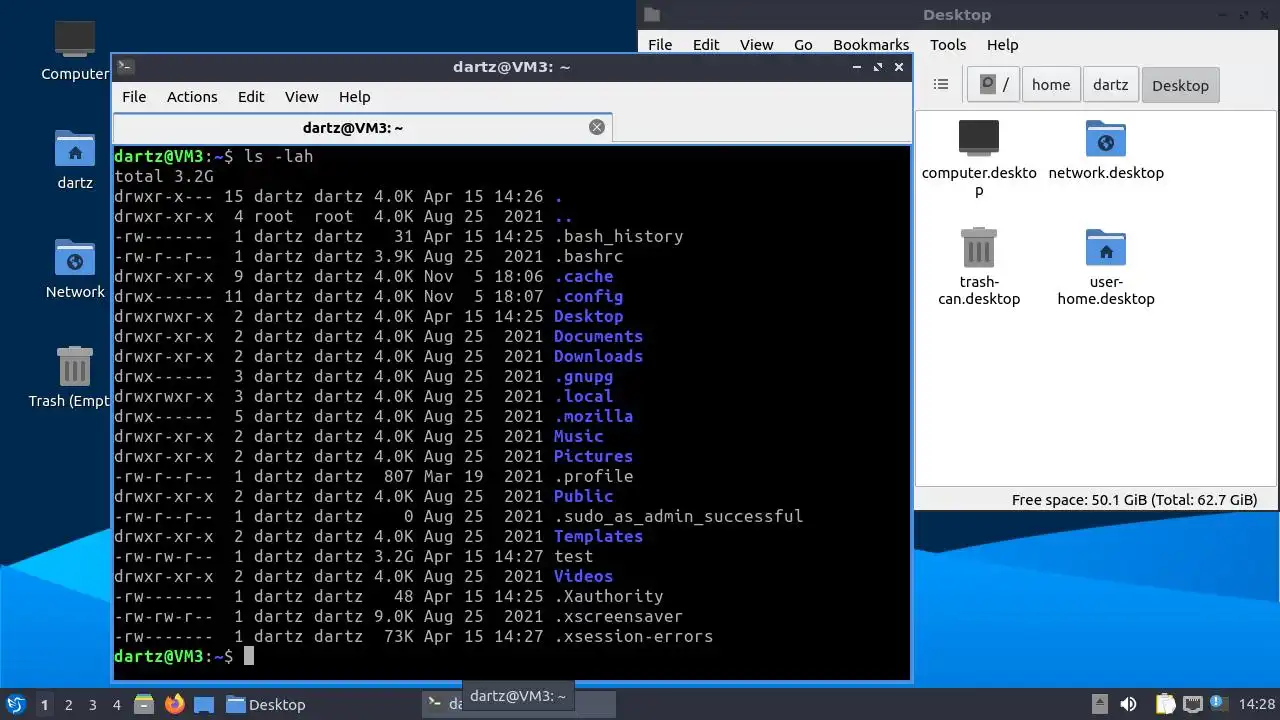Open the terminal File menu
The image size is (1280, 720).
point(134,97)
